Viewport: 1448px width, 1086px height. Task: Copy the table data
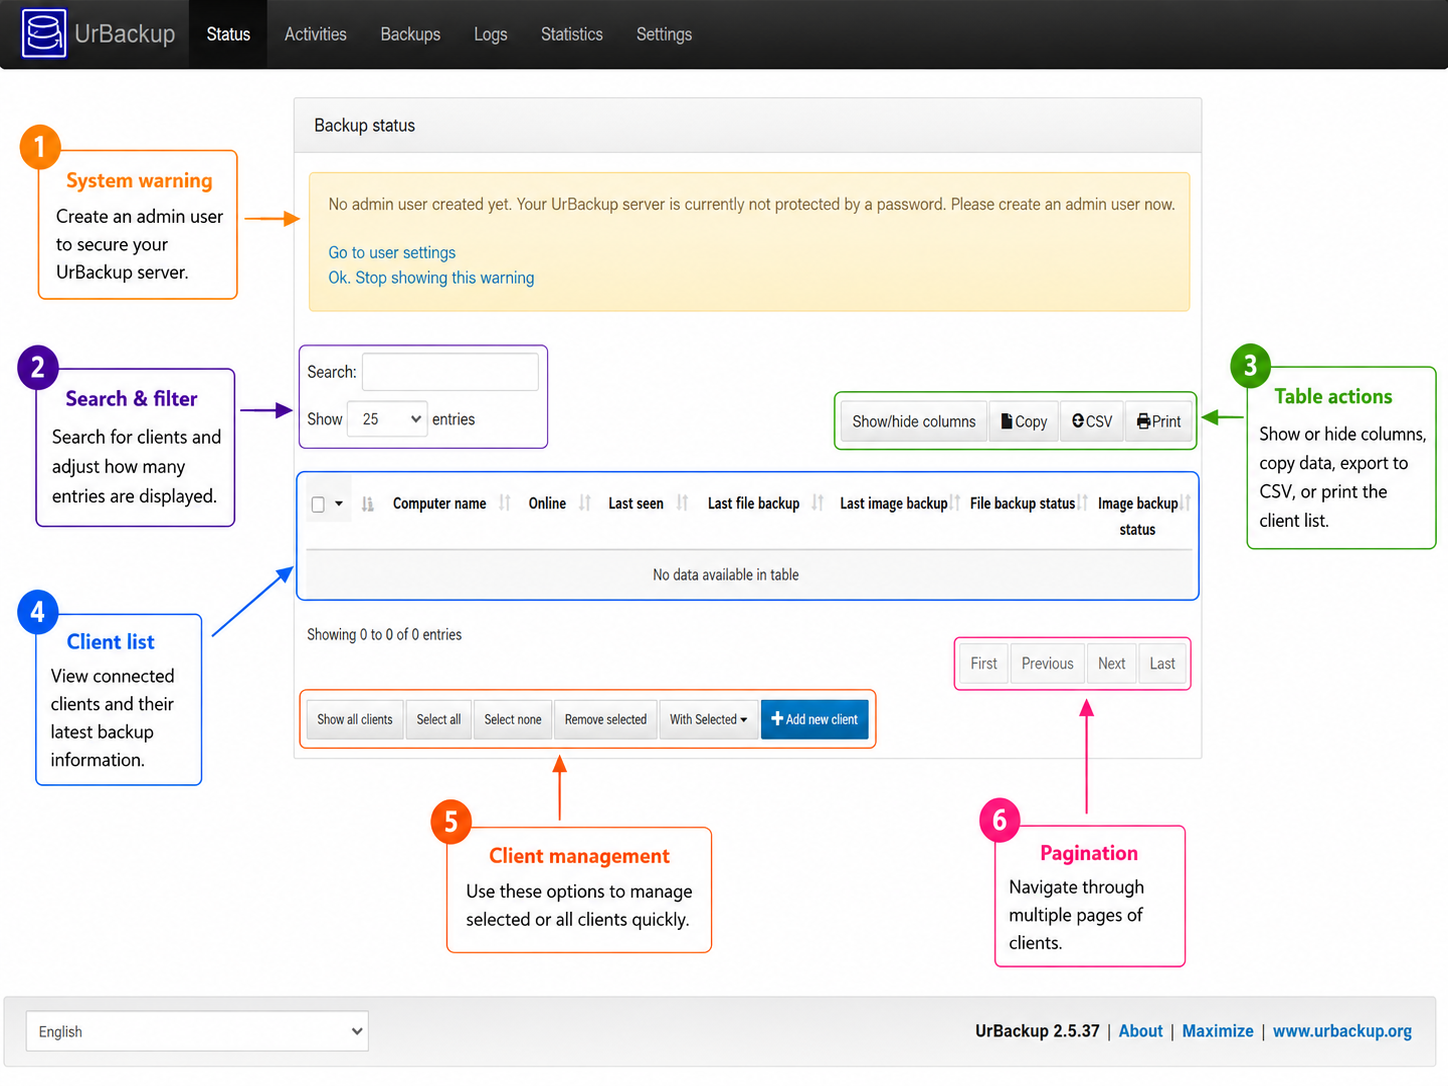1024,421
